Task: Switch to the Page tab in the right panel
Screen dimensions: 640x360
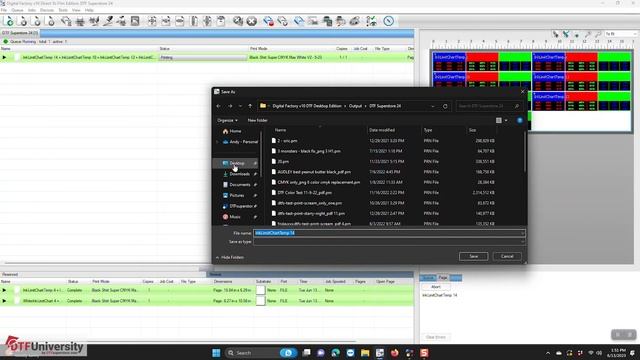Action: (443, 278)
